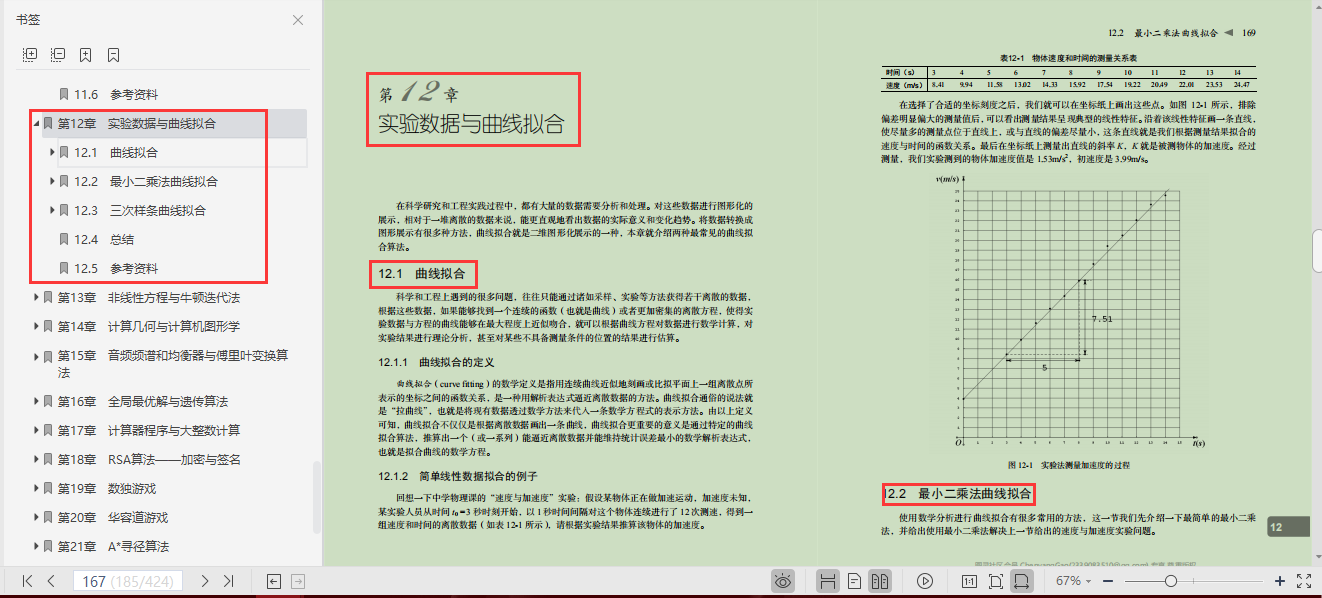Enable eye-protection reading mode

coord(783,580)
